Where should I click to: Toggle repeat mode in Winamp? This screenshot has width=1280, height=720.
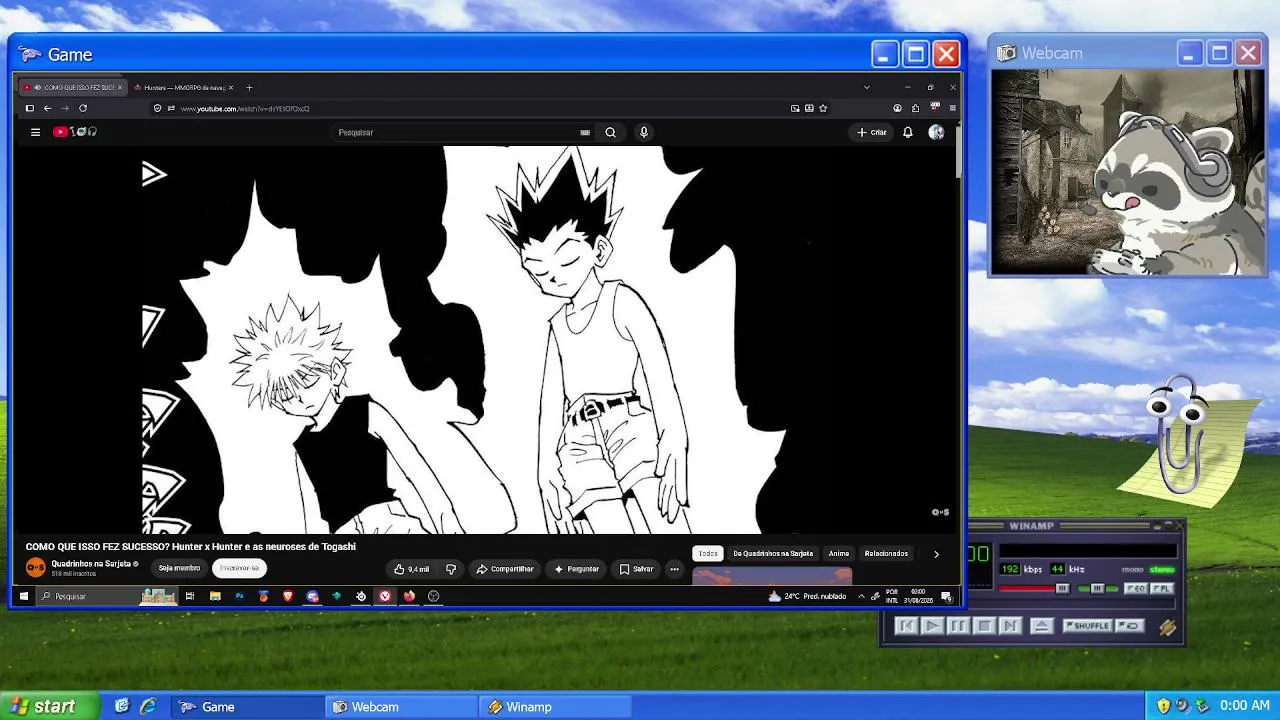(1130, 626)
